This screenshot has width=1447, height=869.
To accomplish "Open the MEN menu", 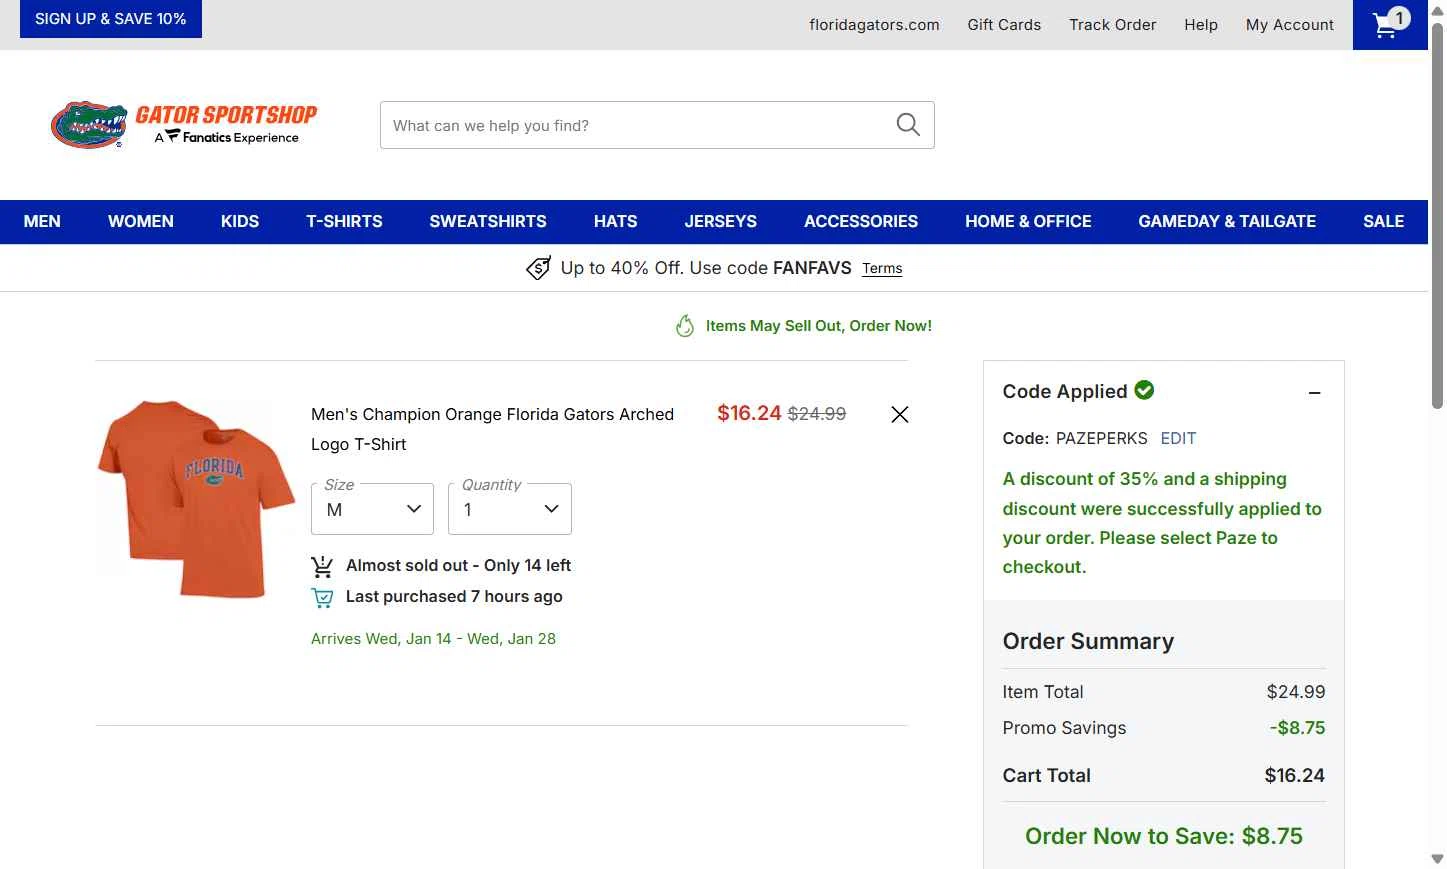I will tap(42, 222).
